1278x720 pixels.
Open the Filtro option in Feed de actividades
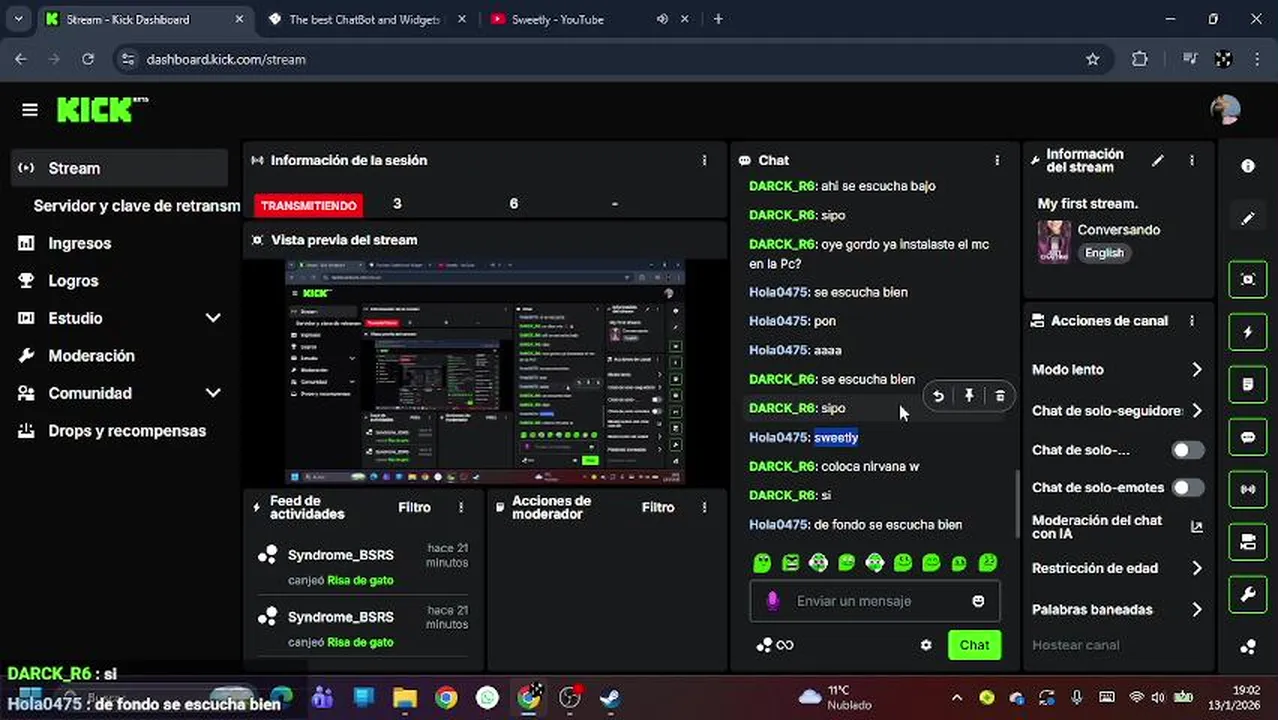pos(414,507)
